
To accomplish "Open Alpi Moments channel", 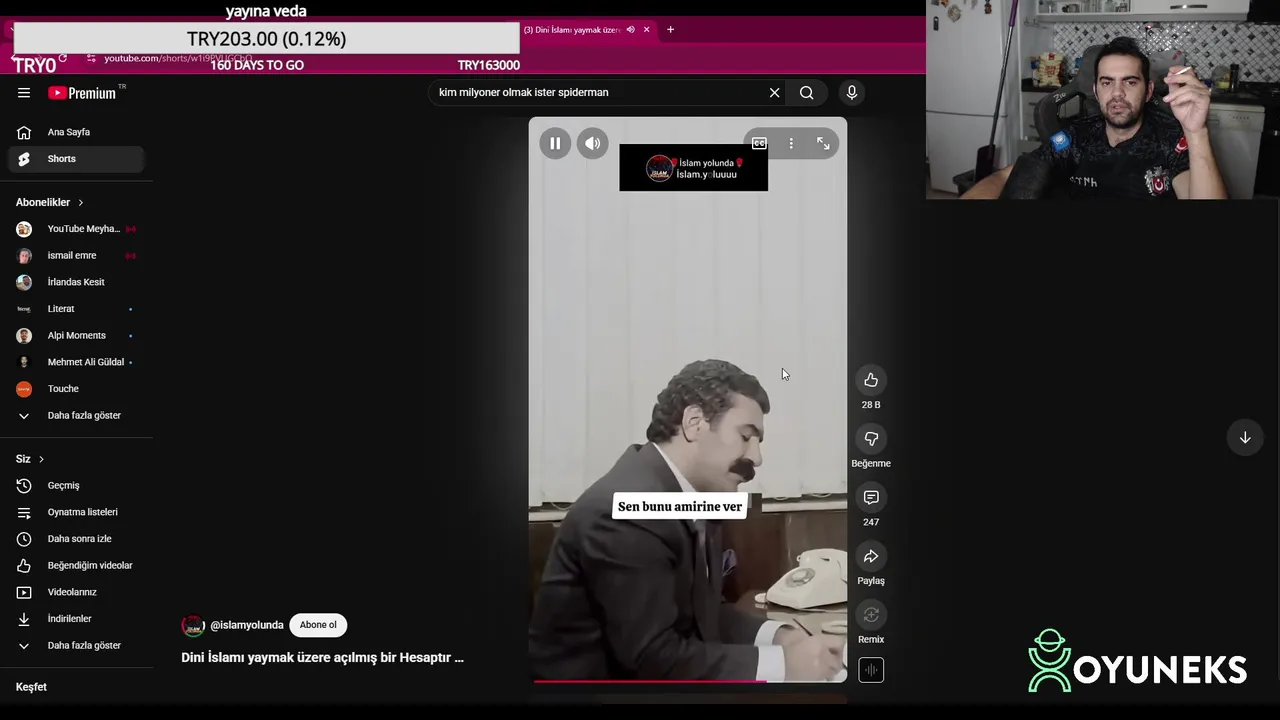I will [x=76, y=336].
